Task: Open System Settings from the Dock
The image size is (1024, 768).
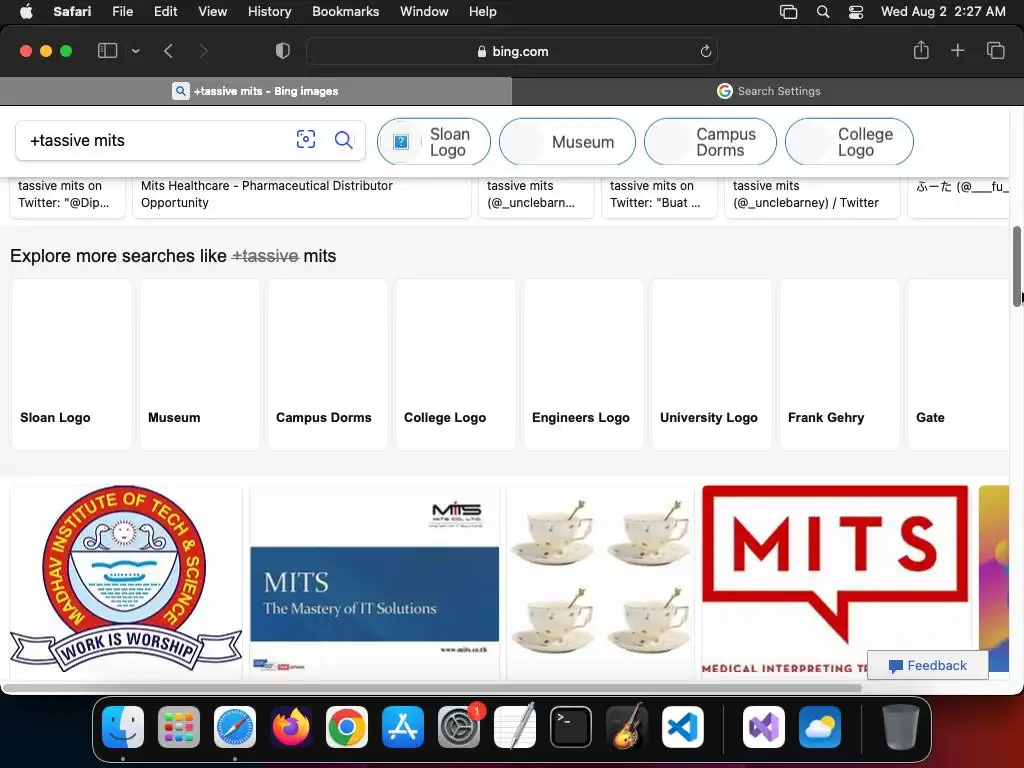Action: click(x=458, y=727)
